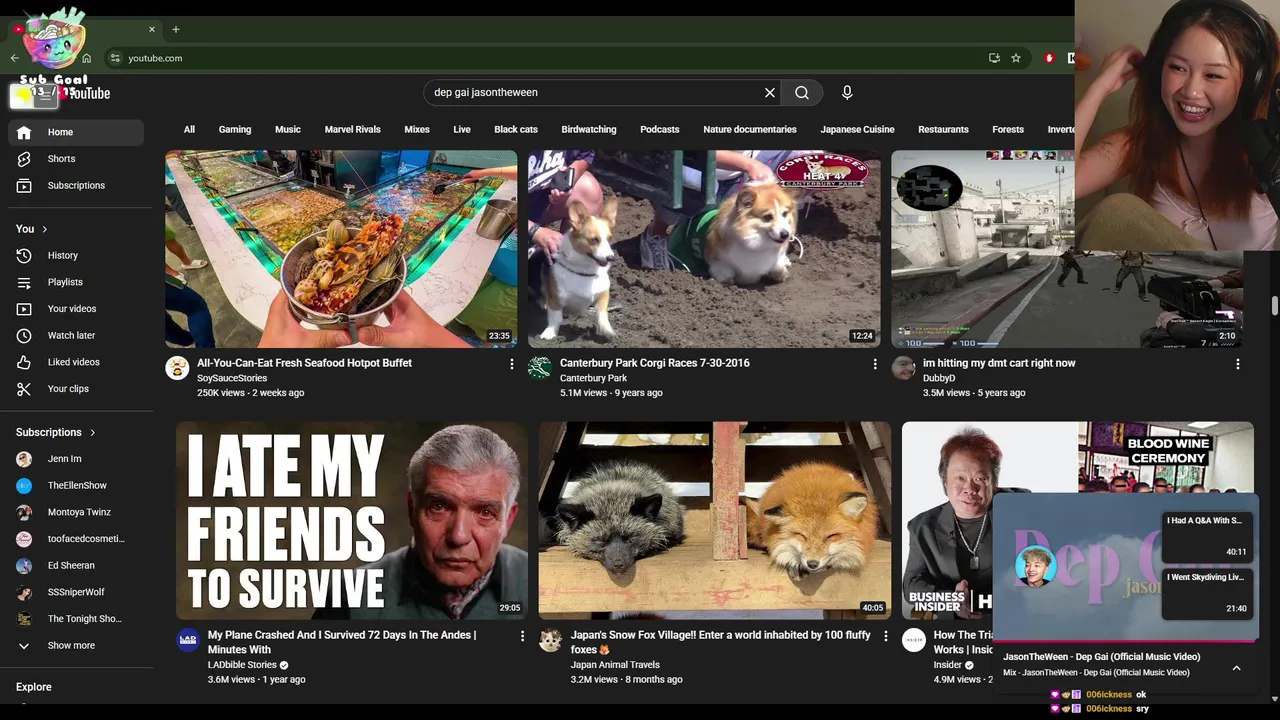Click the page vertical scrollbar thumb
The height and width of the screenshot is (720, 1280).
tap(1274, 306)
